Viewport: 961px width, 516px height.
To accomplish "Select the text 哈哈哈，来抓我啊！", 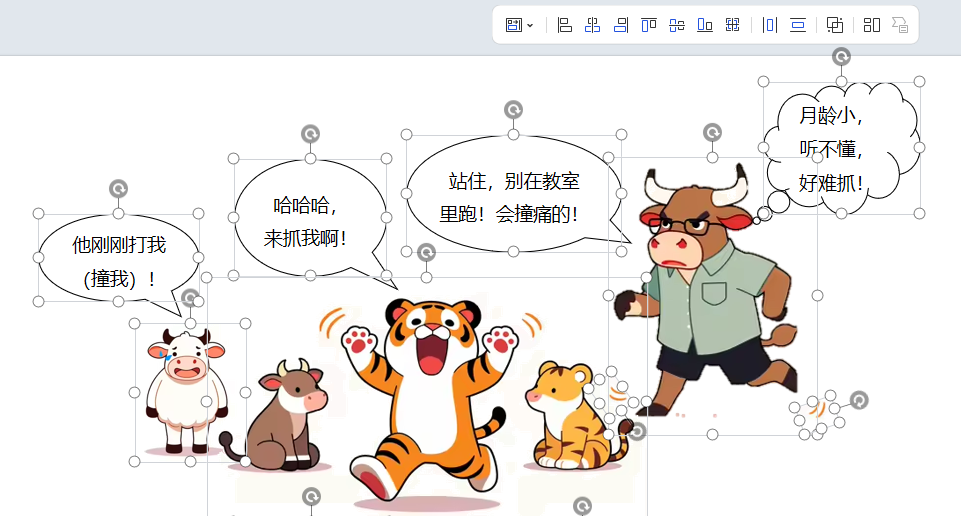I will point(305,221).
